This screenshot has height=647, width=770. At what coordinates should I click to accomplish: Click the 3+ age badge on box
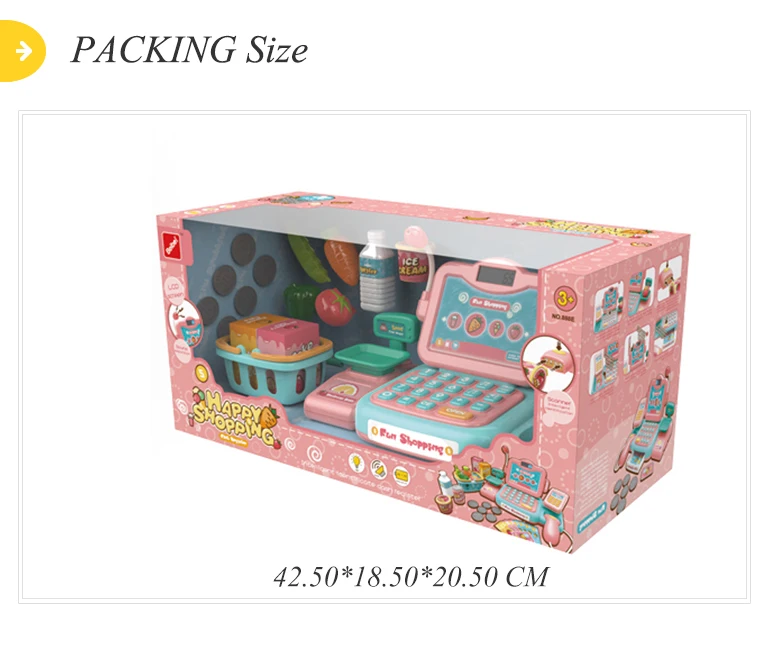564,298
